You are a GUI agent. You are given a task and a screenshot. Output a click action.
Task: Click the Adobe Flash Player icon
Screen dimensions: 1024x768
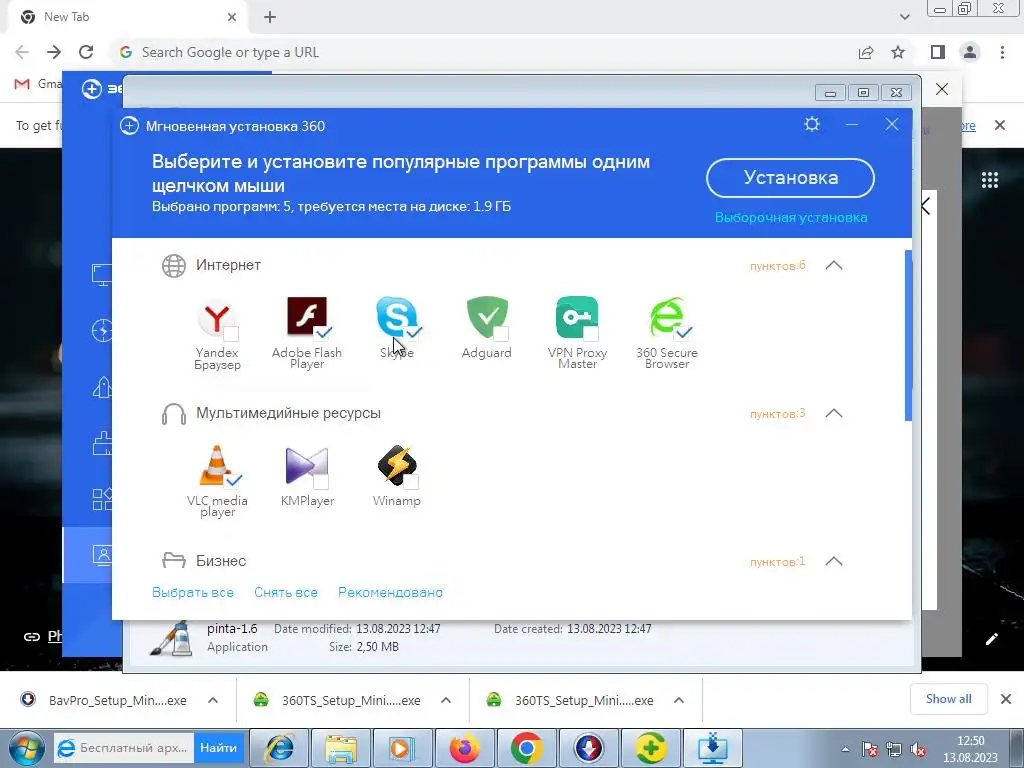pos(306,316)
